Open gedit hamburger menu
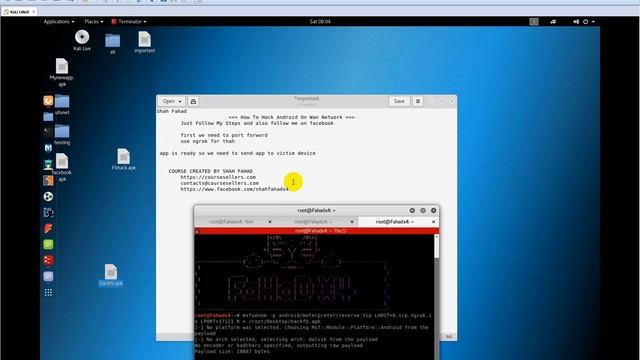This screenshot has height=360, width=640. (x=418, y=101)
